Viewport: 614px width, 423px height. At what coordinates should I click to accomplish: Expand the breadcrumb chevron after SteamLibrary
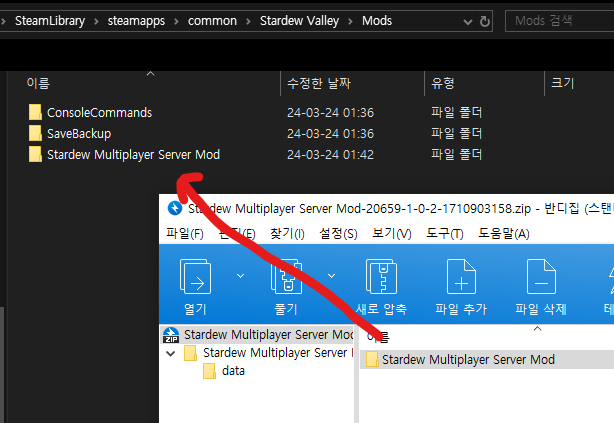click(96, 21)
